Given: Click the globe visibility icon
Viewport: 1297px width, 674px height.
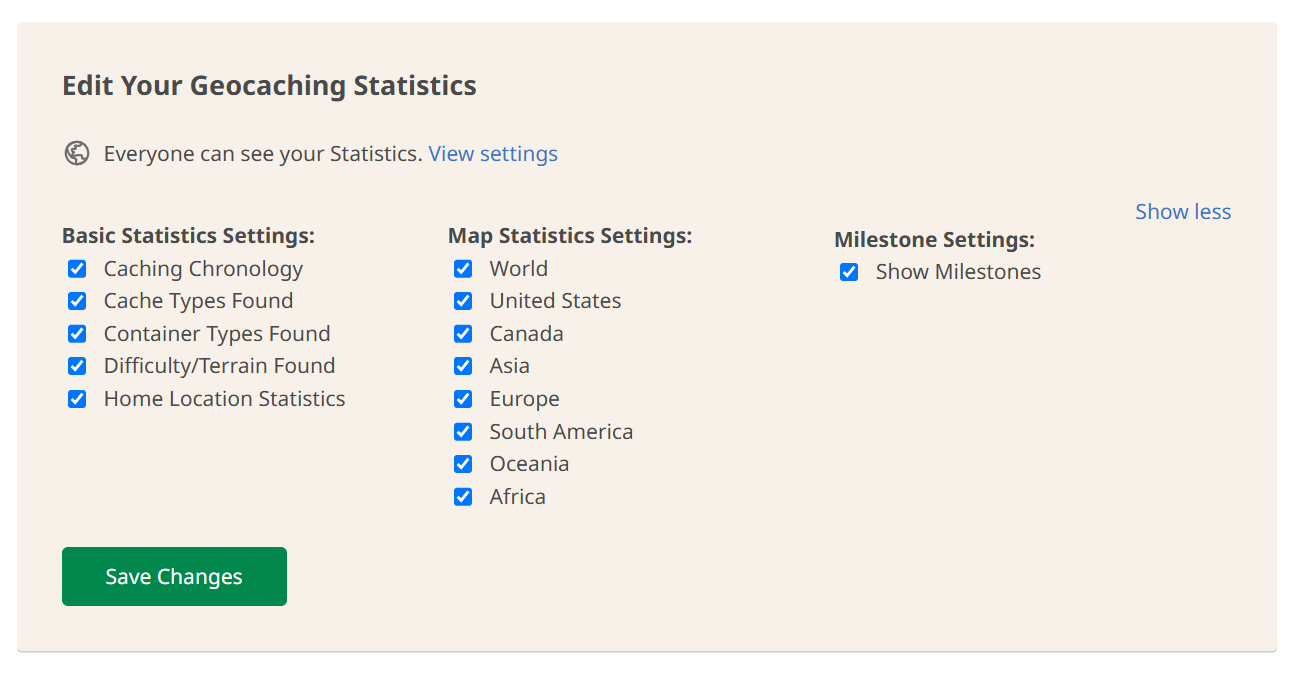Looking at the screenshot, I should 77,154.
